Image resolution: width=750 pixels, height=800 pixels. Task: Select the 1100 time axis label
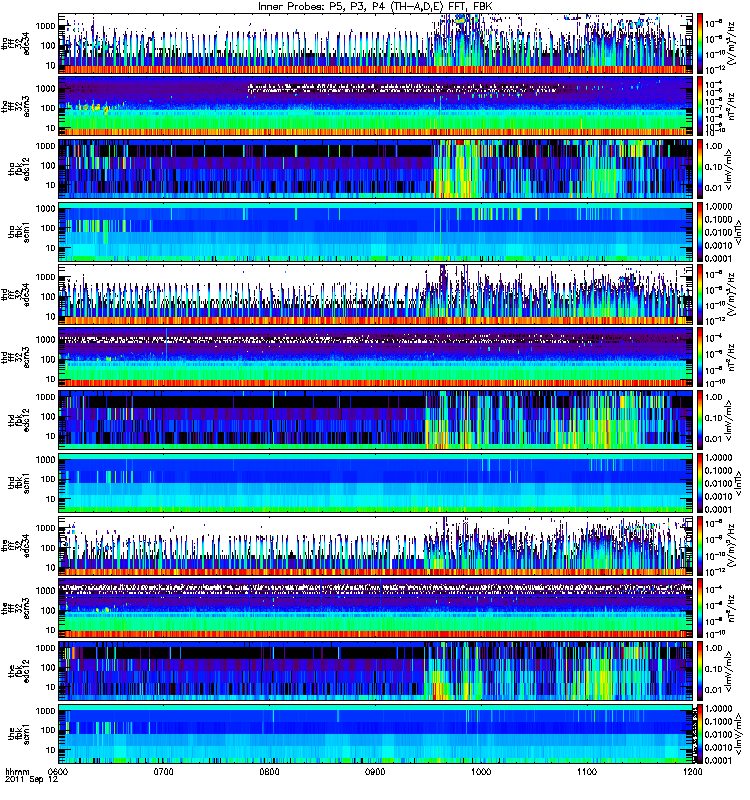tap(587, 771)
